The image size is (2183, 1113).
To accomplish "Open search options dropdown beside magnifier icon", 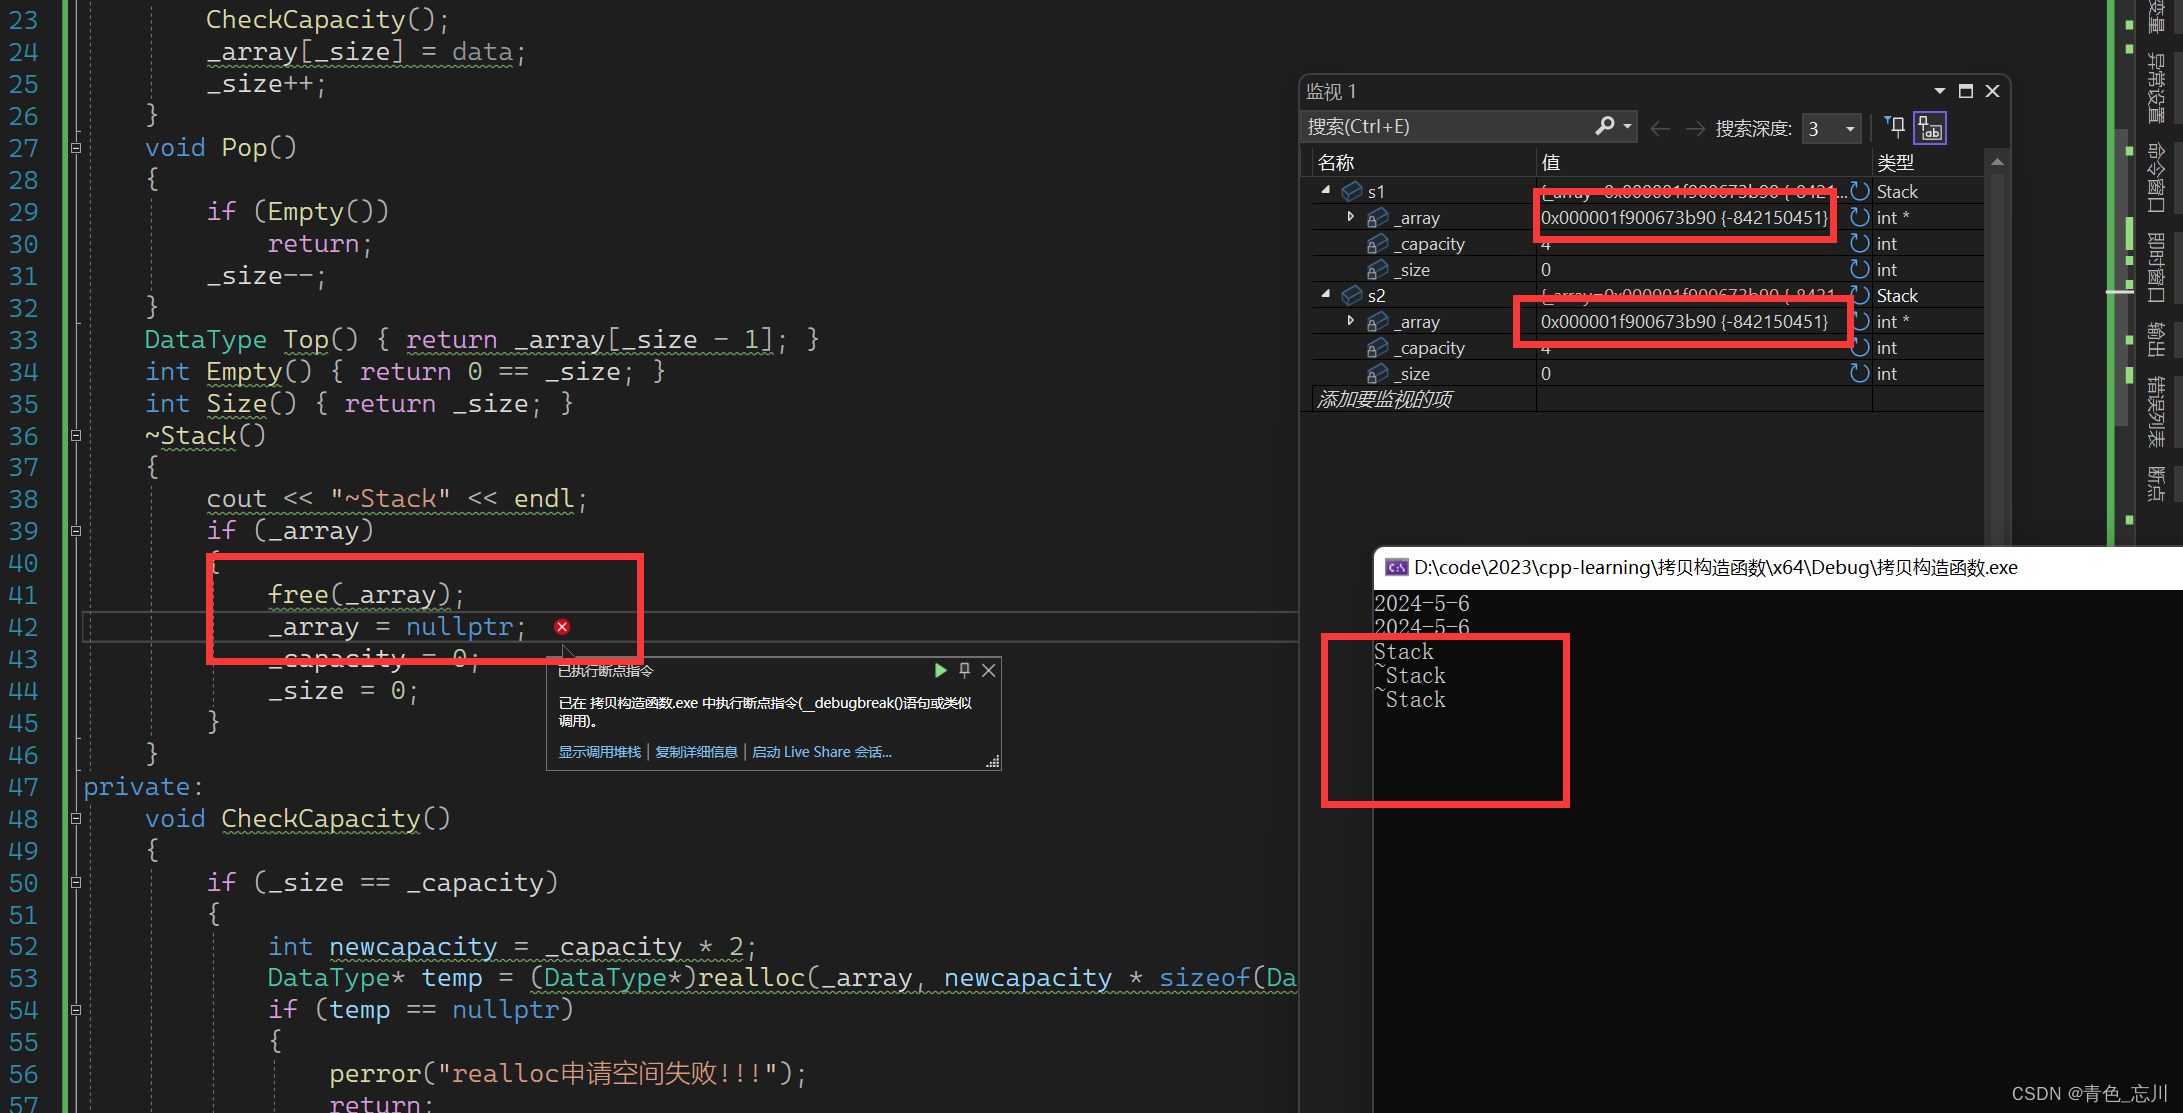I will coord(1628,127).
